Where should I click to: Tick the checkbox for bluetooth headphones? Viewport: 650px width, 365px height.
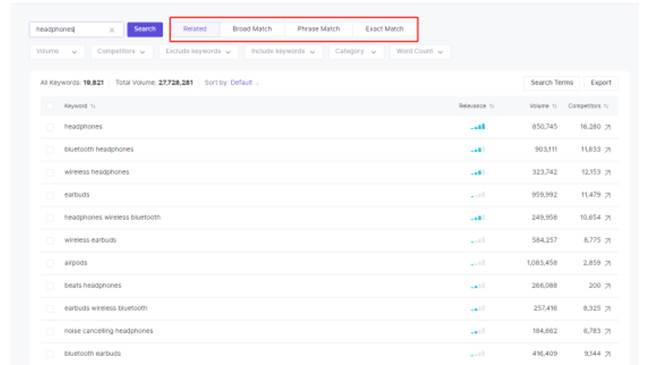tap(50, 150)
